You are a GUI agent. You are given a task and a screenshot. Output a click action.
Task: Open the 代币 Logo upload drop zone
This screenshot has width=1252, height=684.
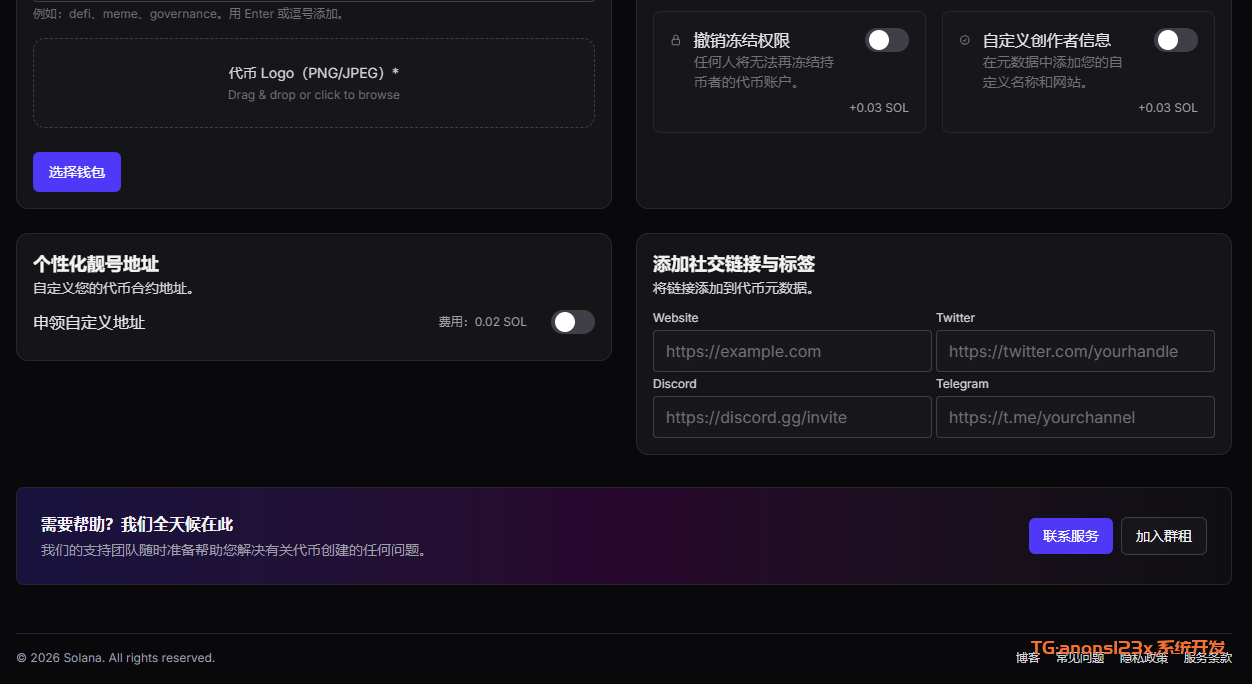pyautogui.click(x=314, y=83)
